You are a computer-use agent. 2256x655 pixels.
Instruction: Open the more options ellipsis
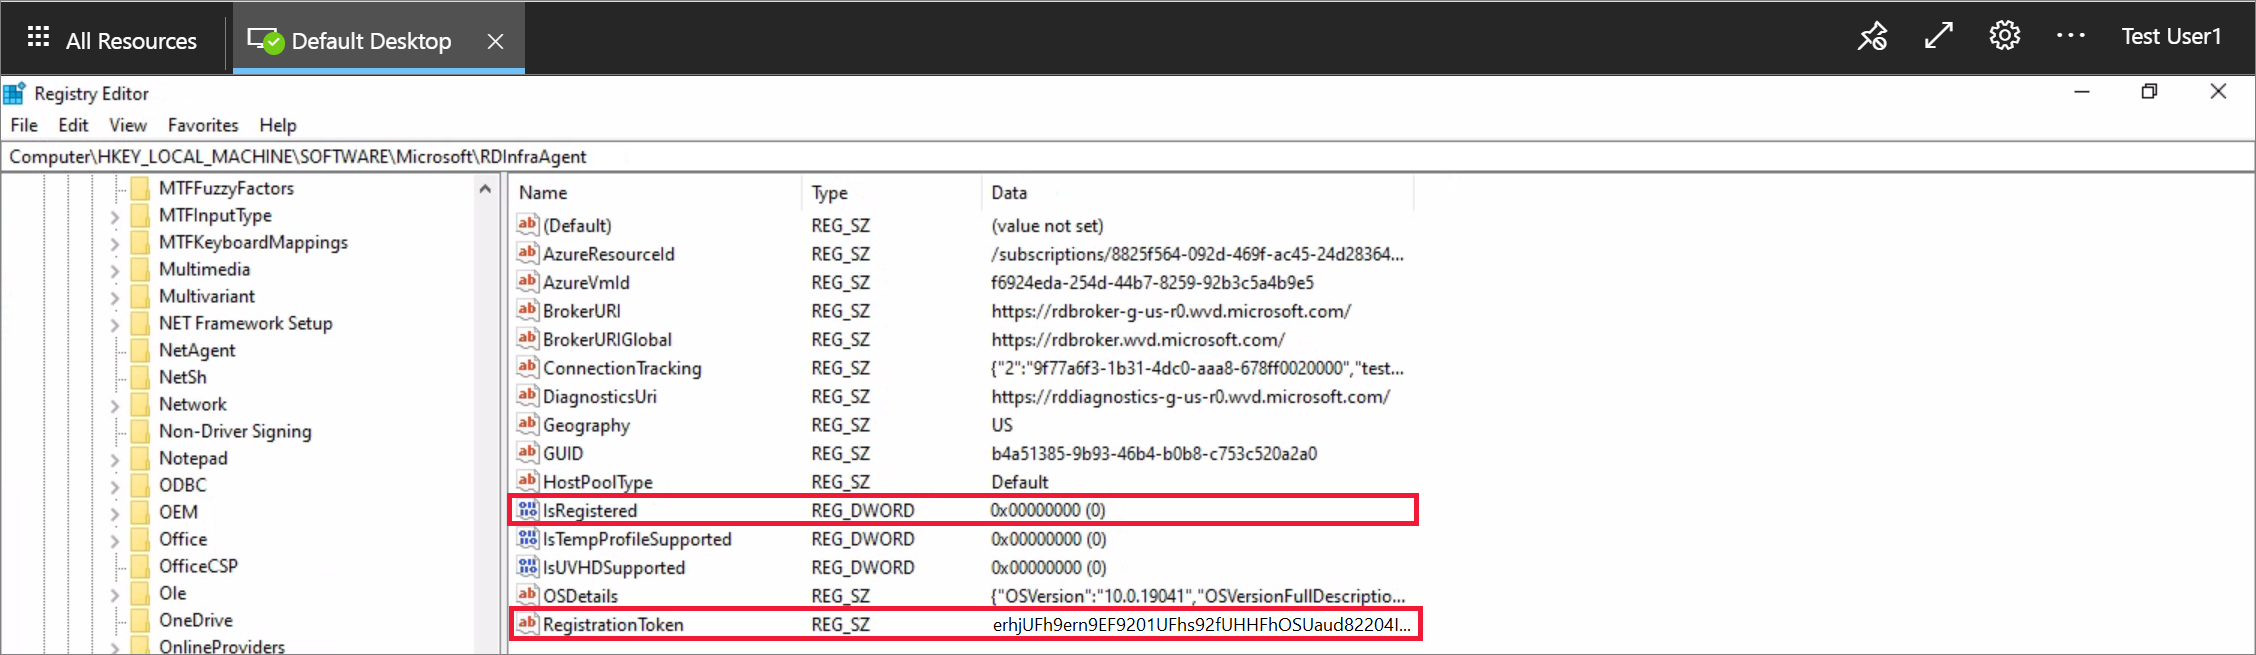tap(2071, 36)
